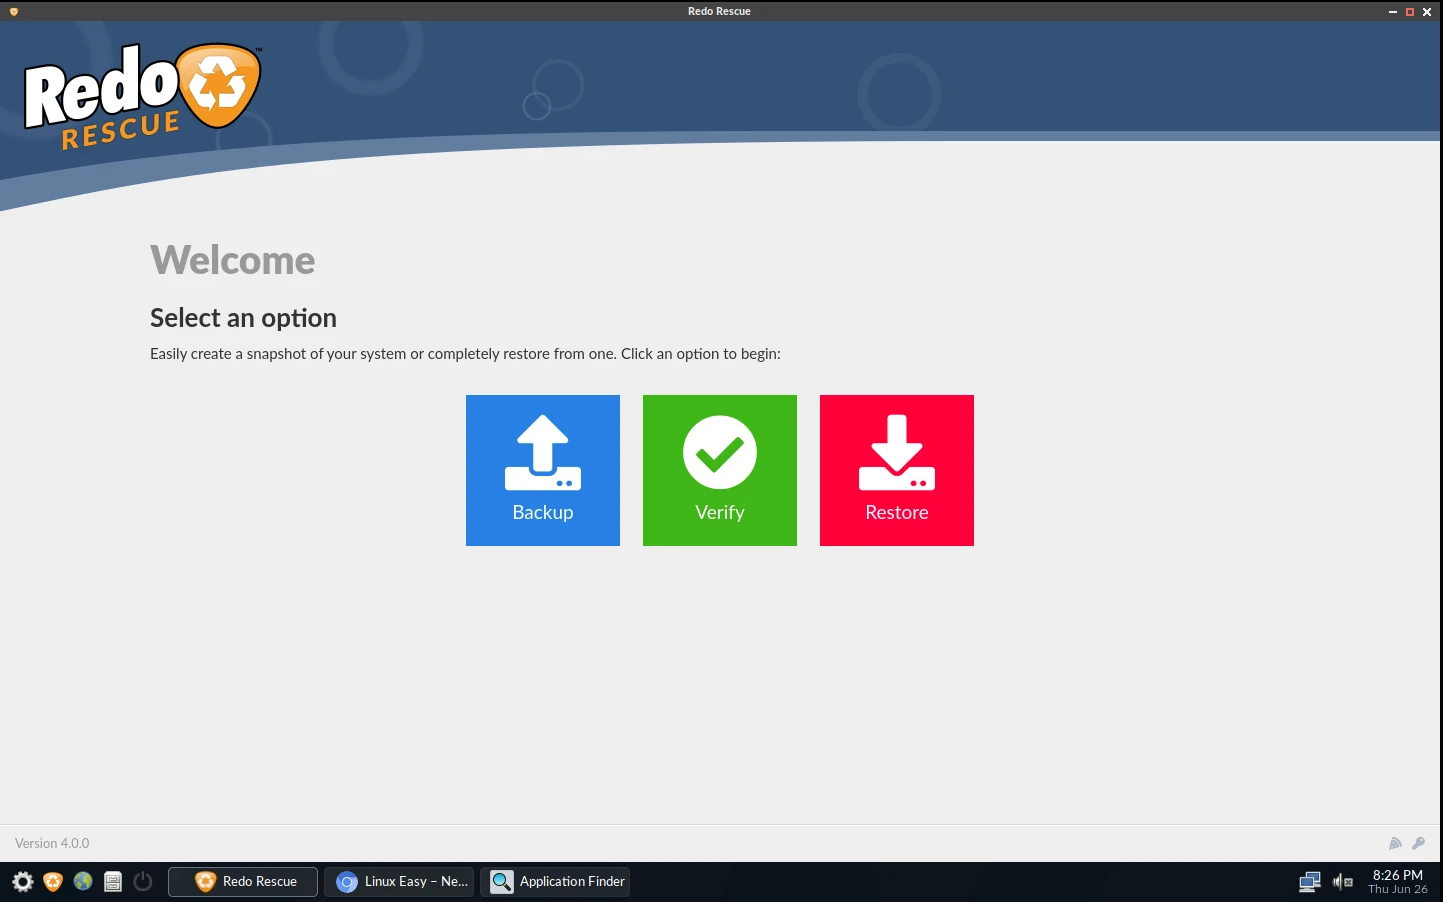Open the file manager cabinet icon
1443x902 pixels.
click(x=113, y=881)
